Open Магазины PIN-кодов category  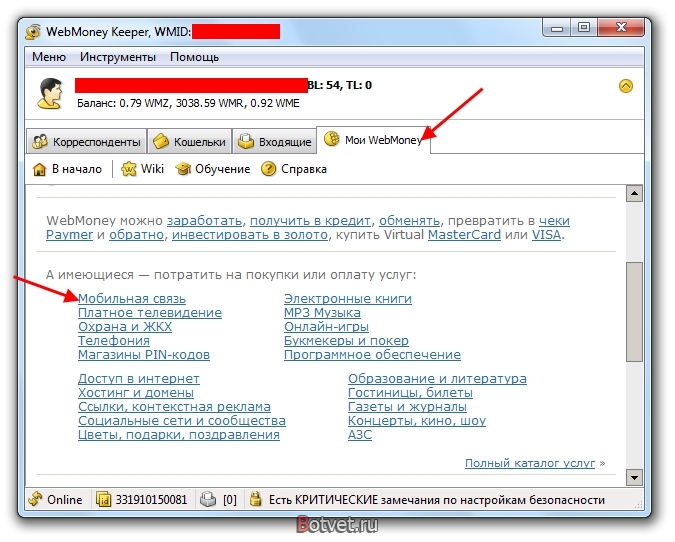coord(144,355)
